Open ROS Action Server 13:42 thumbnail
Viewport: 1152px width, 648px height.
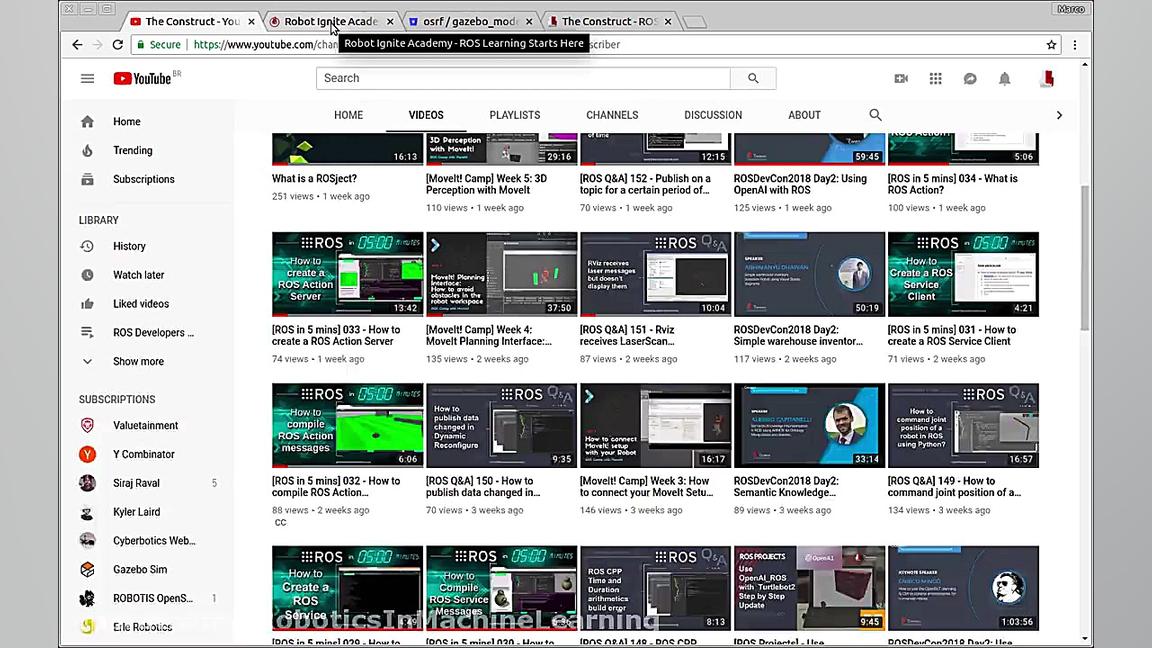[x=348, y=274]
